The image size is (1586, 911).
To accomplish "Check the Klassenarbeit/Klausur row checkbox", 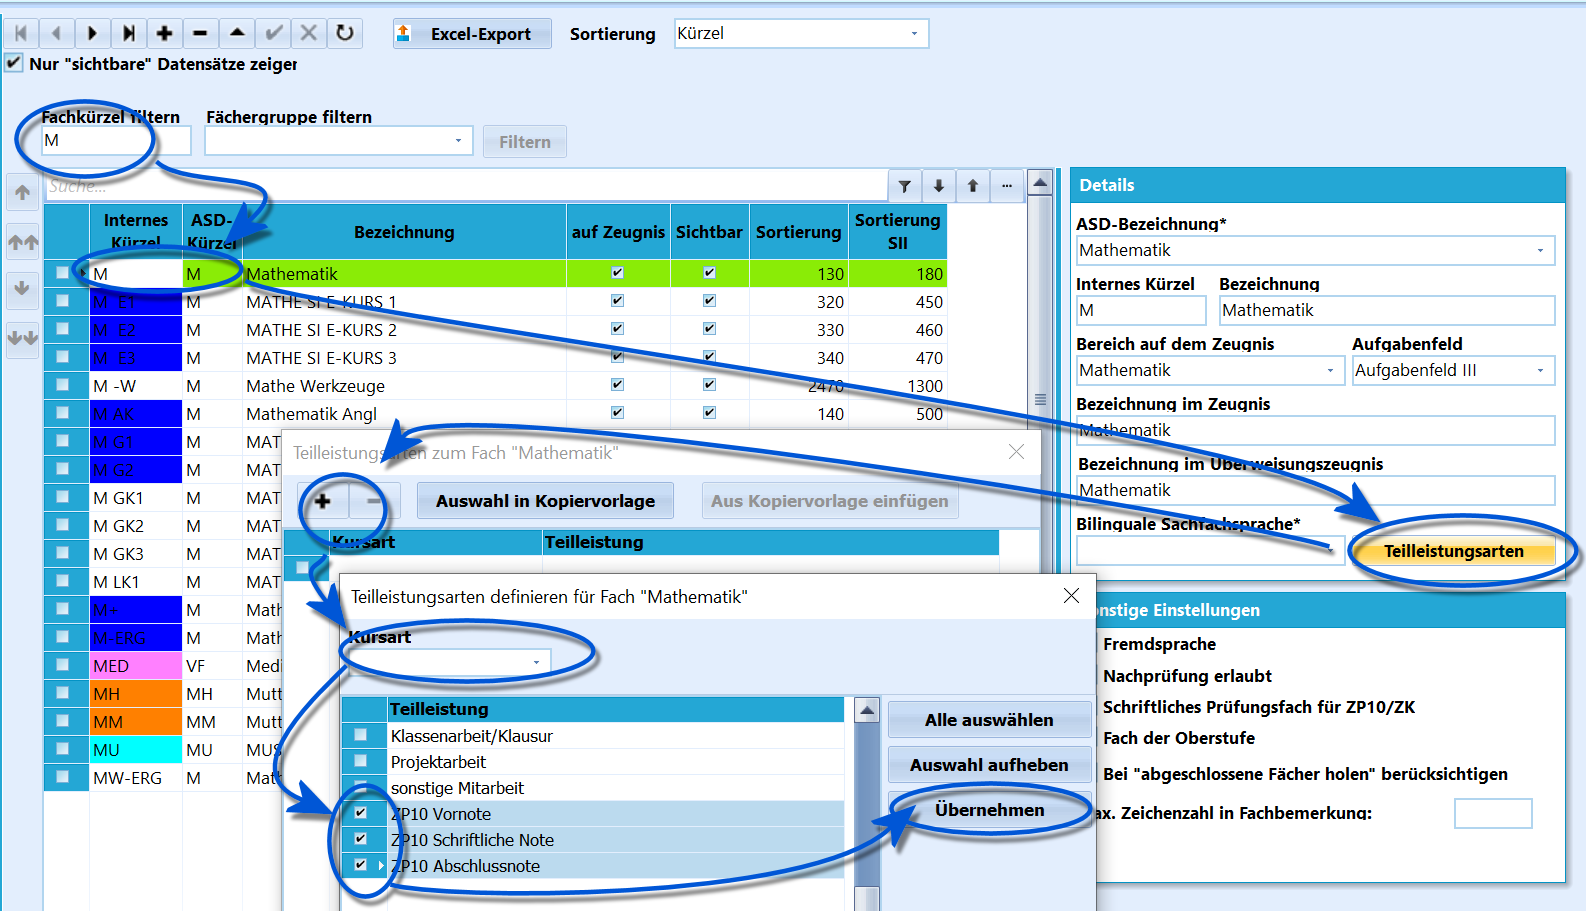I will click(361, 735).
